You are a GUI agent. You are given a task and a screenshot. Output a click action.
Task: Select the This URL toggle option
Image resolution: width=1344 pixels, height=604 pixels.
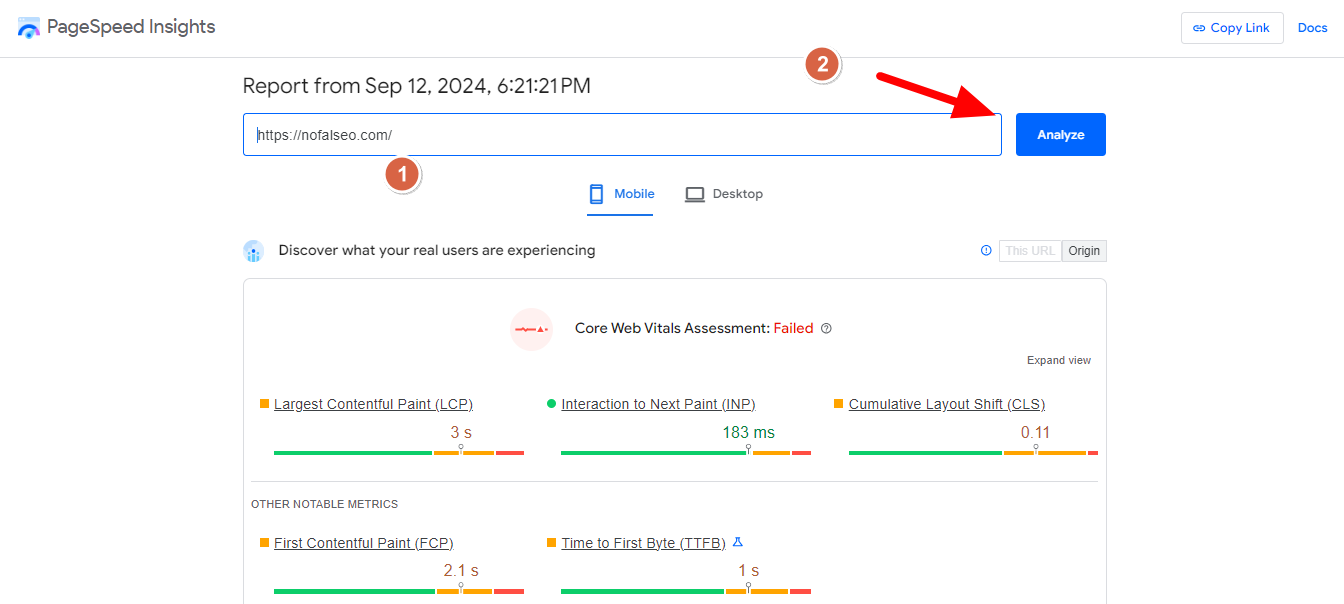pos(1029,251)
